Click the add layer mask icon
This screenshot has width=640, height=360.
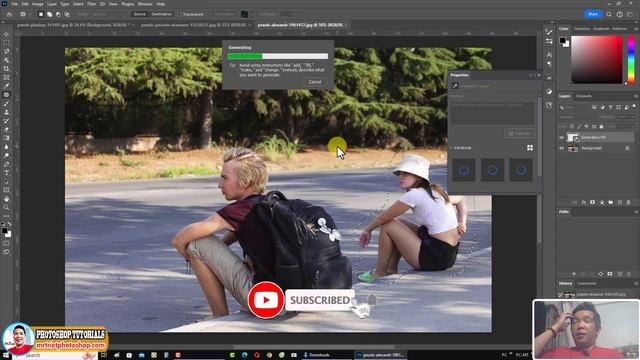592,202
